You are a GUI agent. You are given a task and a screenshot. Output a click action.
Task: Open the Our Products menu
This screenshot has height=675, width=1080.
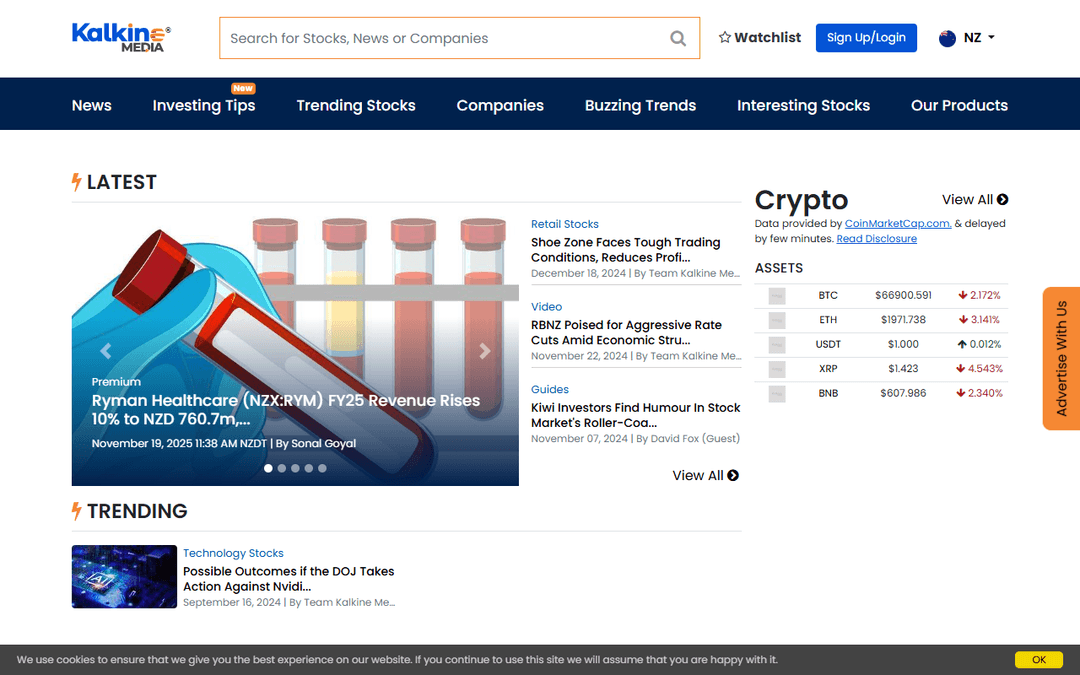pos(959,105)
